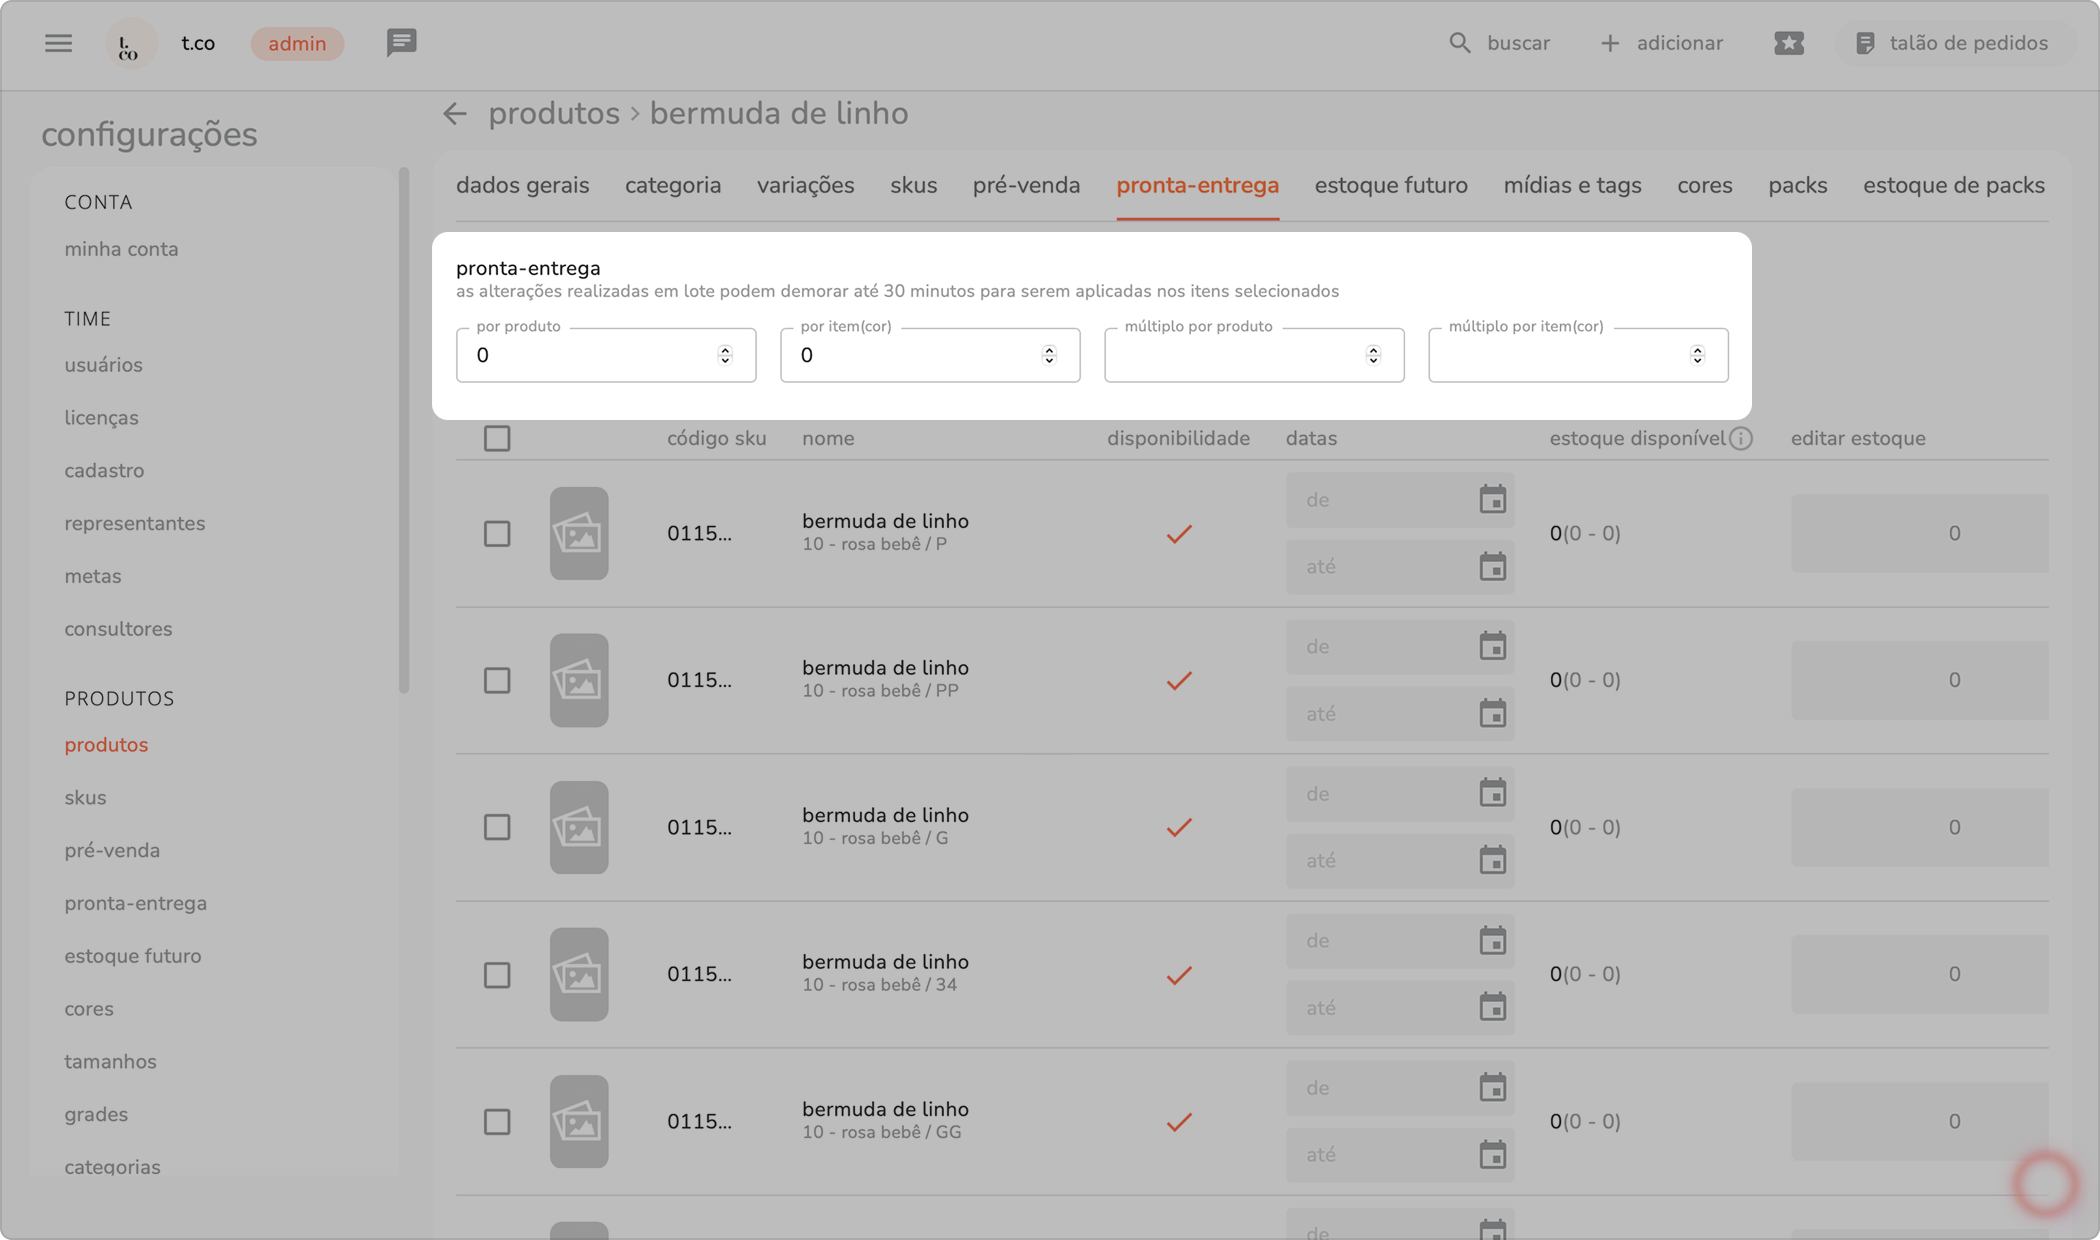Click the sidebar vertical scrollbar
This screenshot has width=2100, height=1240.
point(404,430)
